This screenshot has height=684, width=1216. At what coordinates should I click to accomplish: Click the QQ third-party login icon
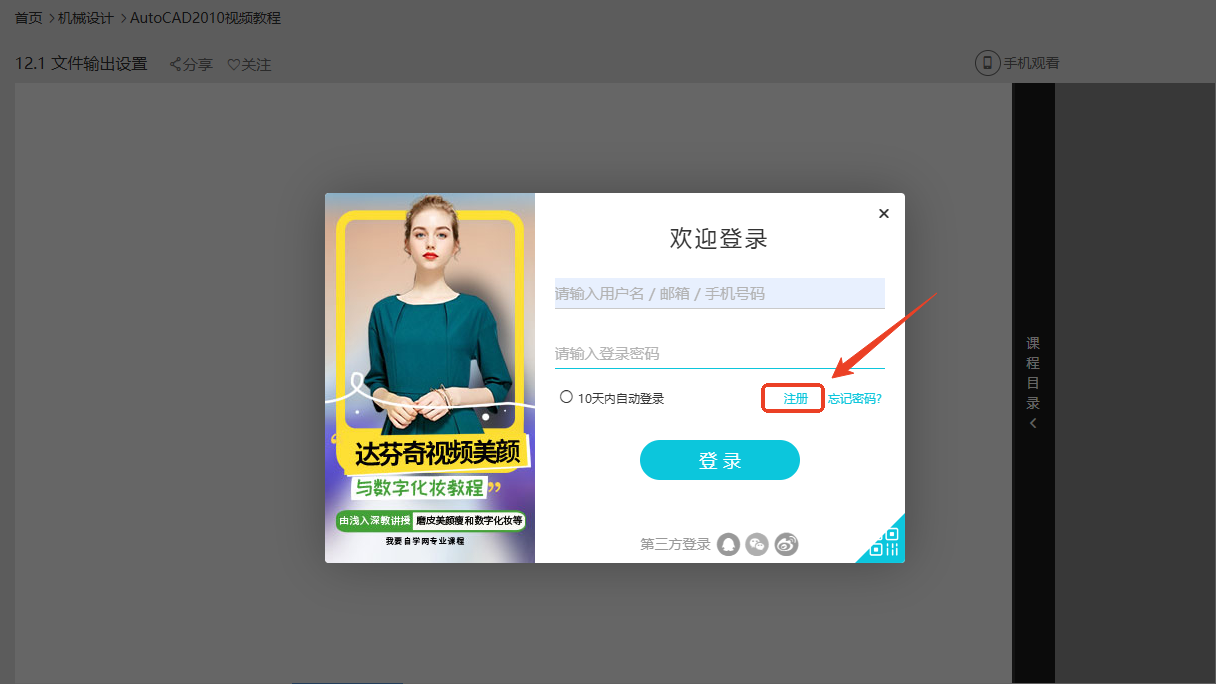(729, 544)
